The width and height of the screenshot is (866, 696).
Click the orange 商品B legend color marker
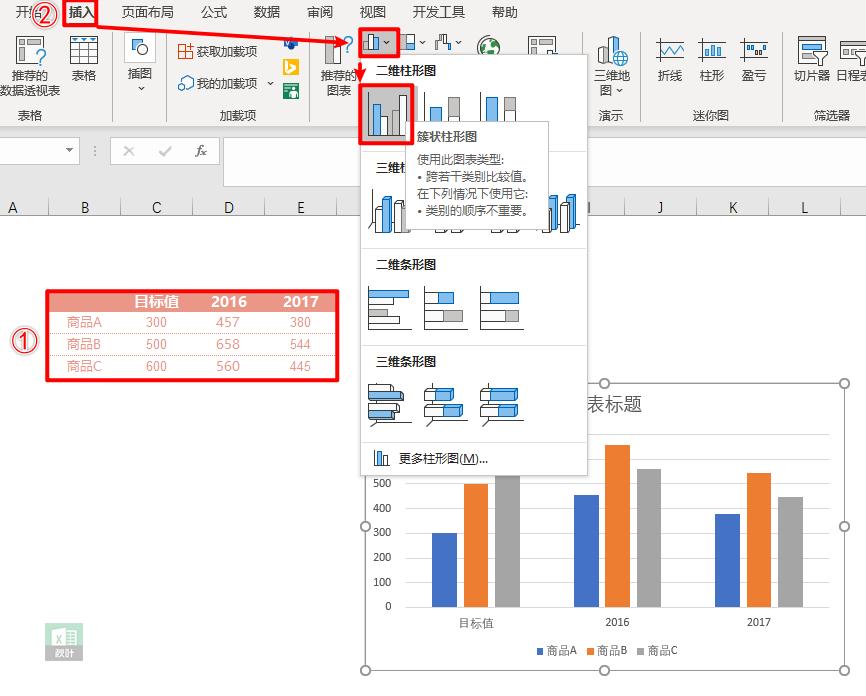[590, 650]
